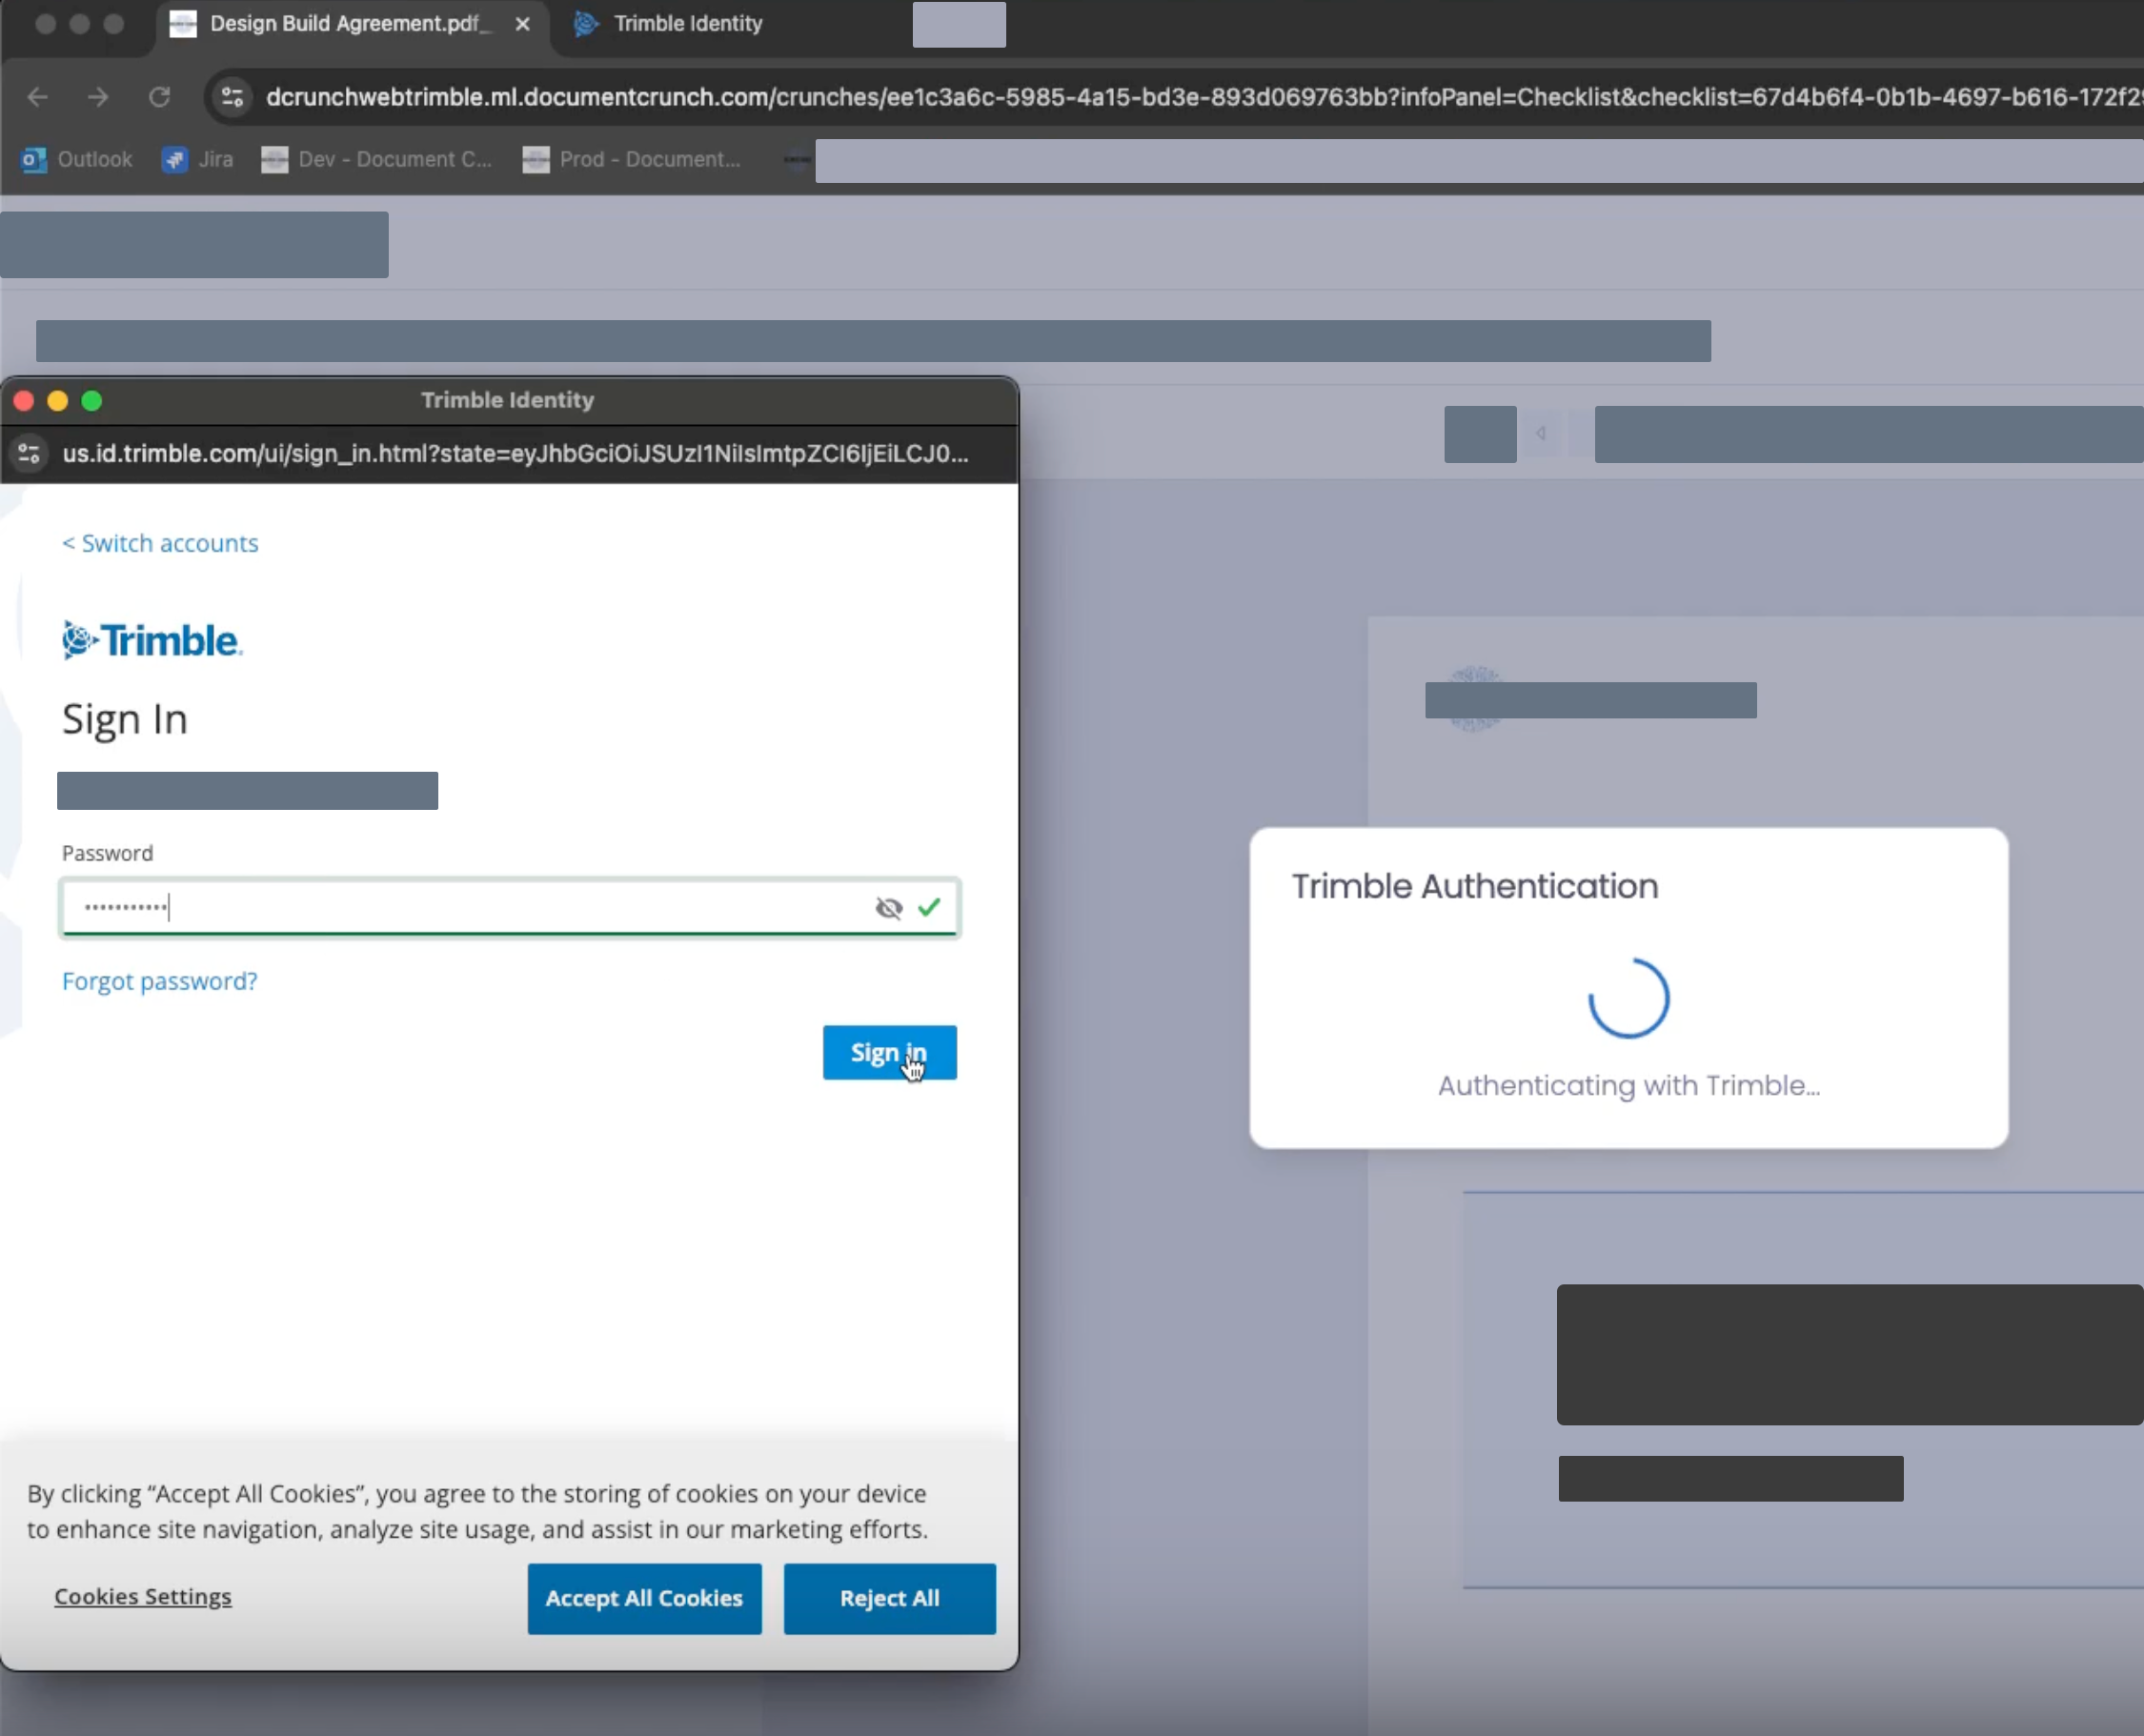Close the Design Build Agreement.pdf tab
This screenshot has height=1736, width=2144.
[x=522, y=24]
